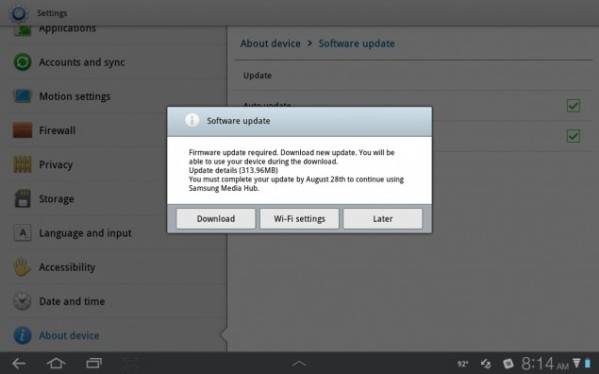
Task: Tap the Privacy fence icon
Action: [23, 164]
